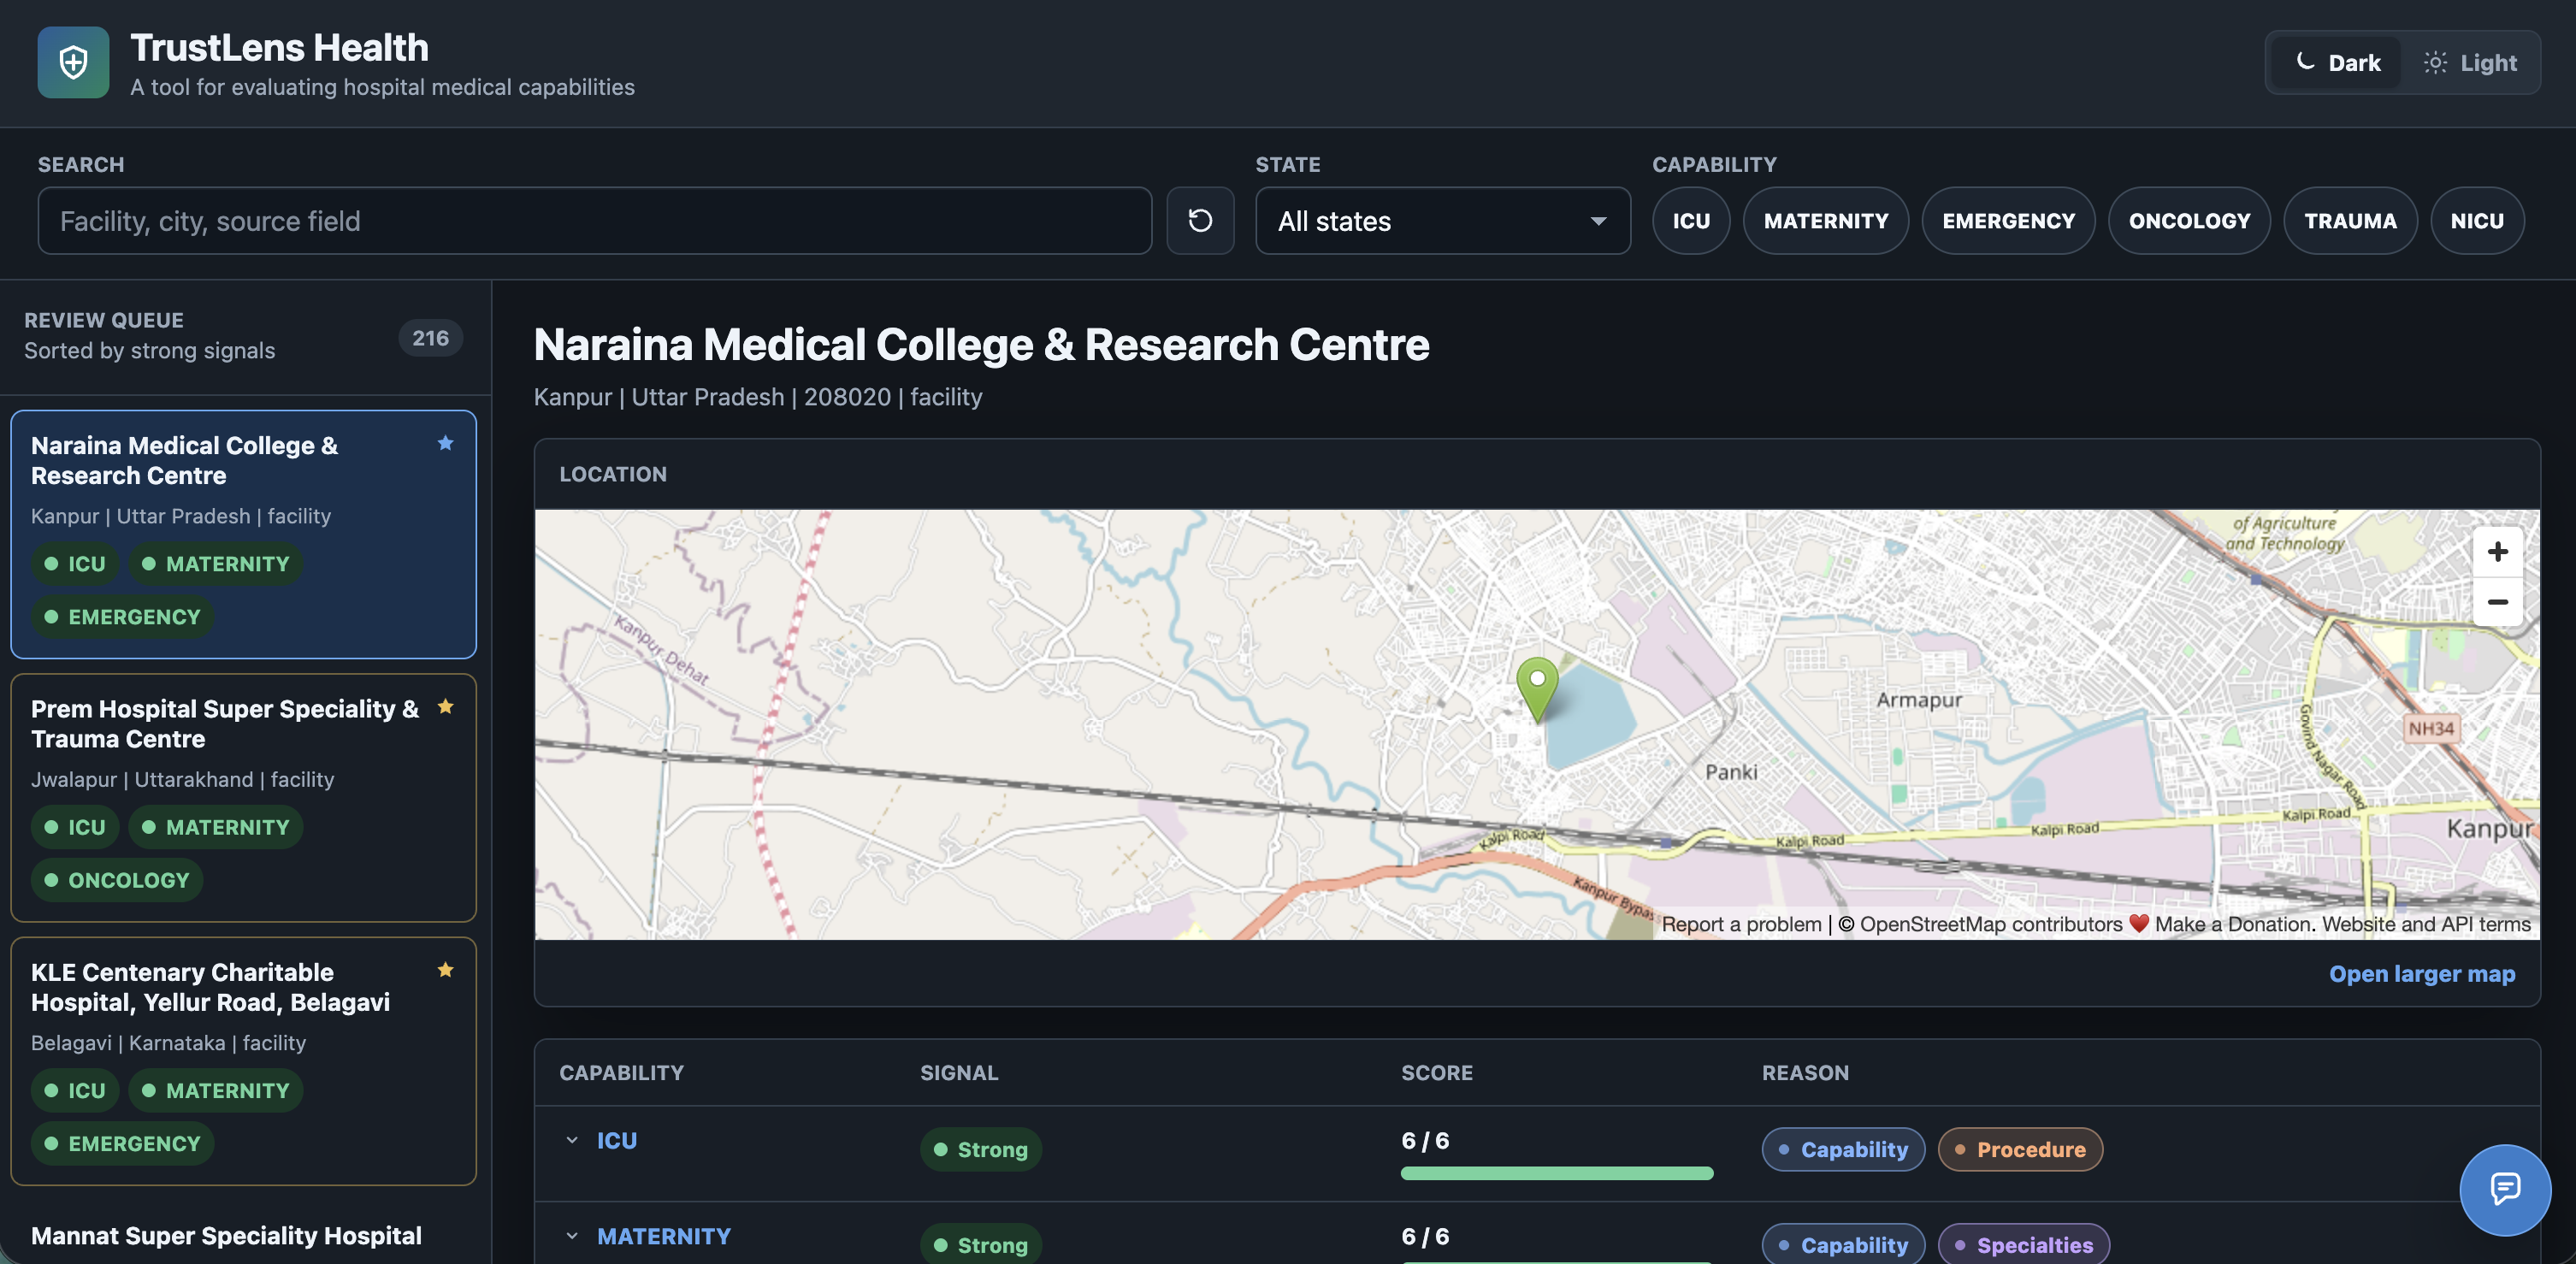The width and height of the screenshot is (2576, 1264).
Task: Click the Capability reason tag in ICU row
Action: [1843, 1149]
